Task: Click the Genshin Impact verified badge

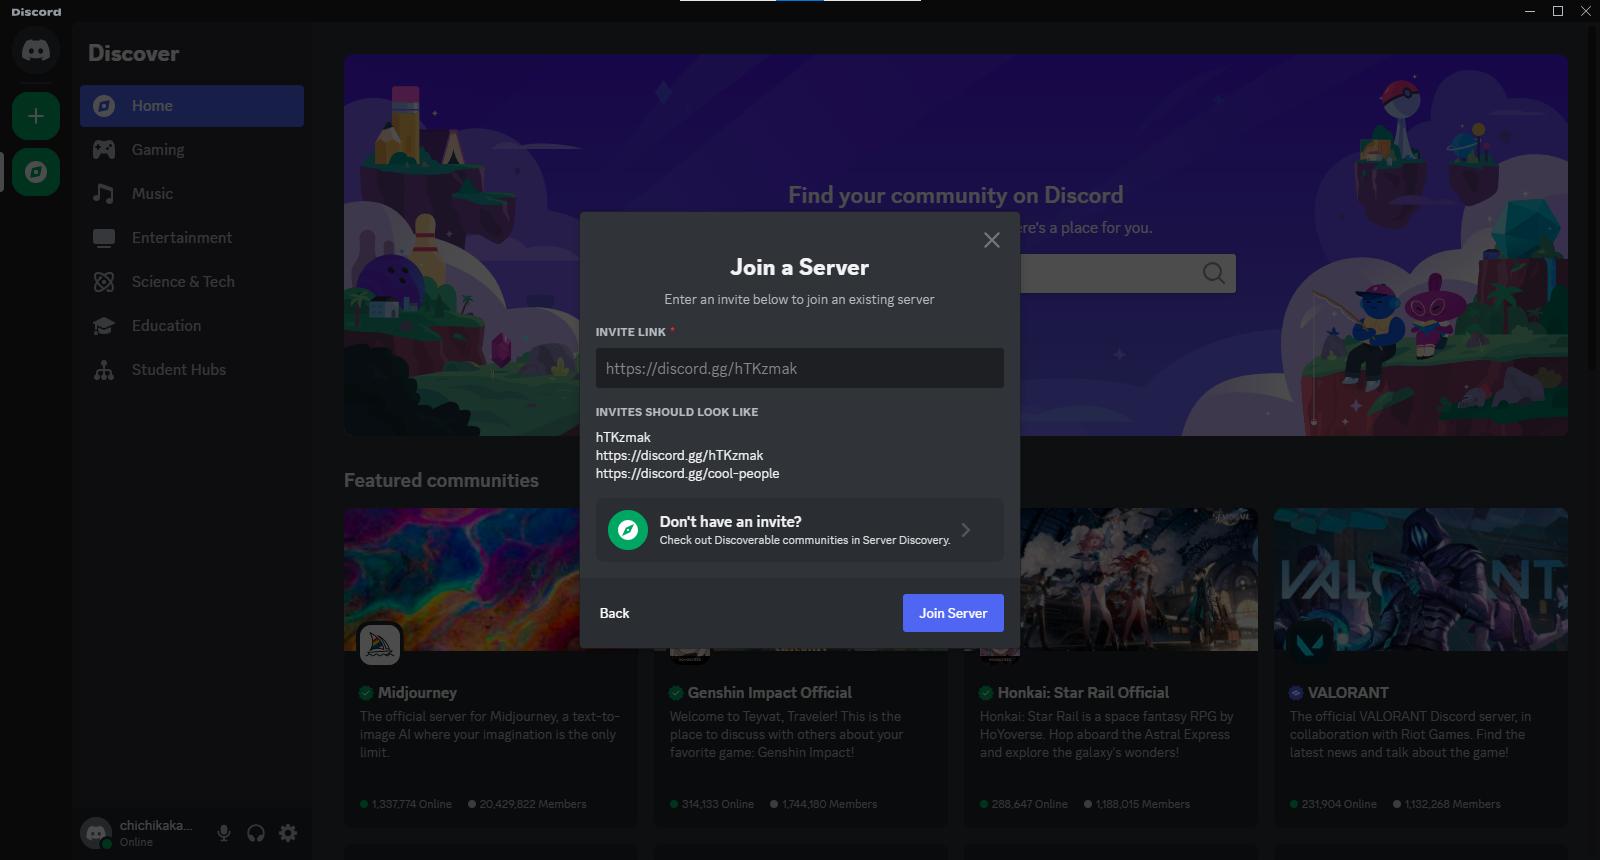Action: [676, 693]
